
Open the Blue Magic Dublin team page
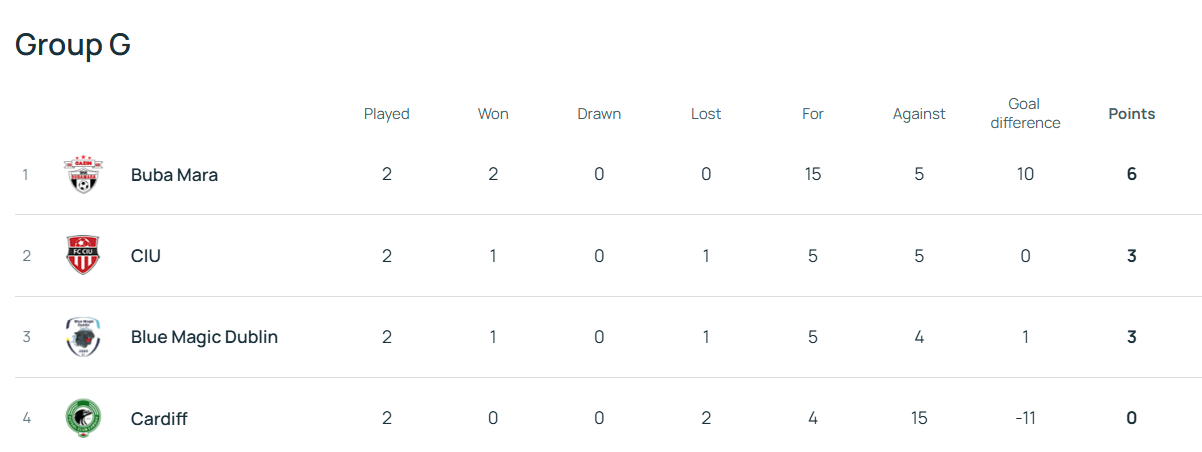(x=204, y=337)
